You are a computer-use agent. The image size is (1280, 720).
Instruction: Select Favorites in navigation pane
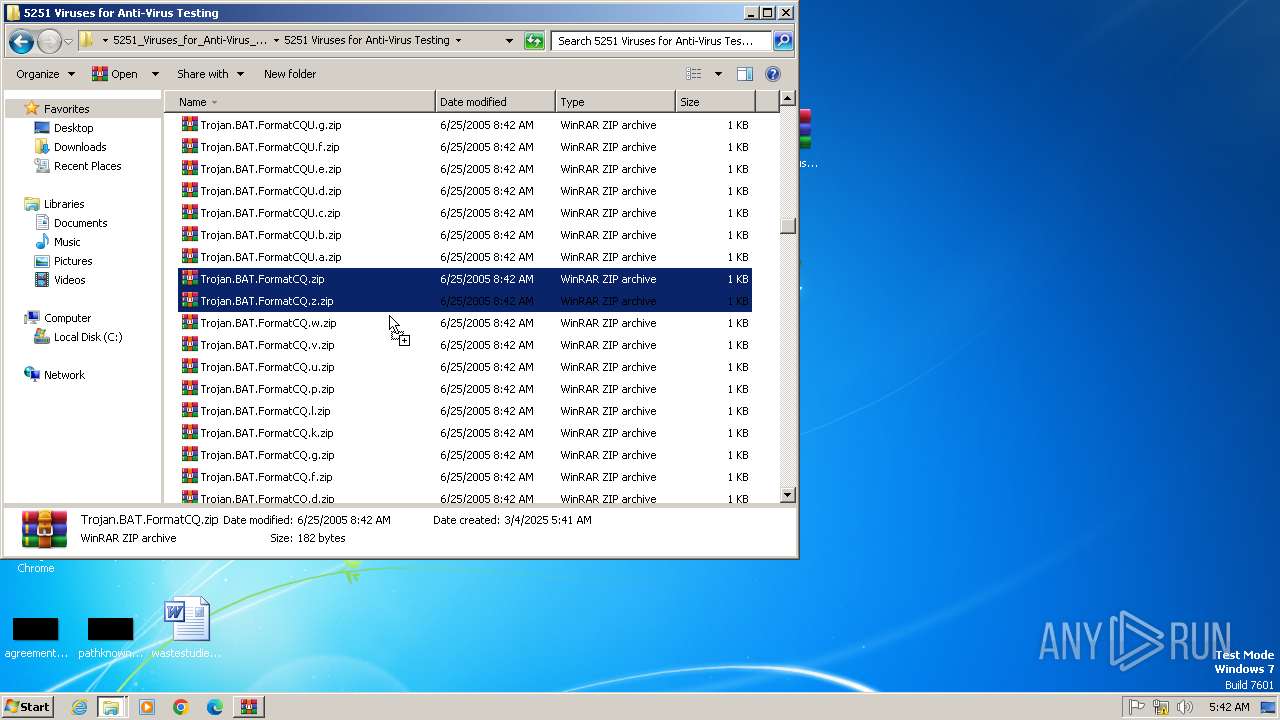(66, 109)
